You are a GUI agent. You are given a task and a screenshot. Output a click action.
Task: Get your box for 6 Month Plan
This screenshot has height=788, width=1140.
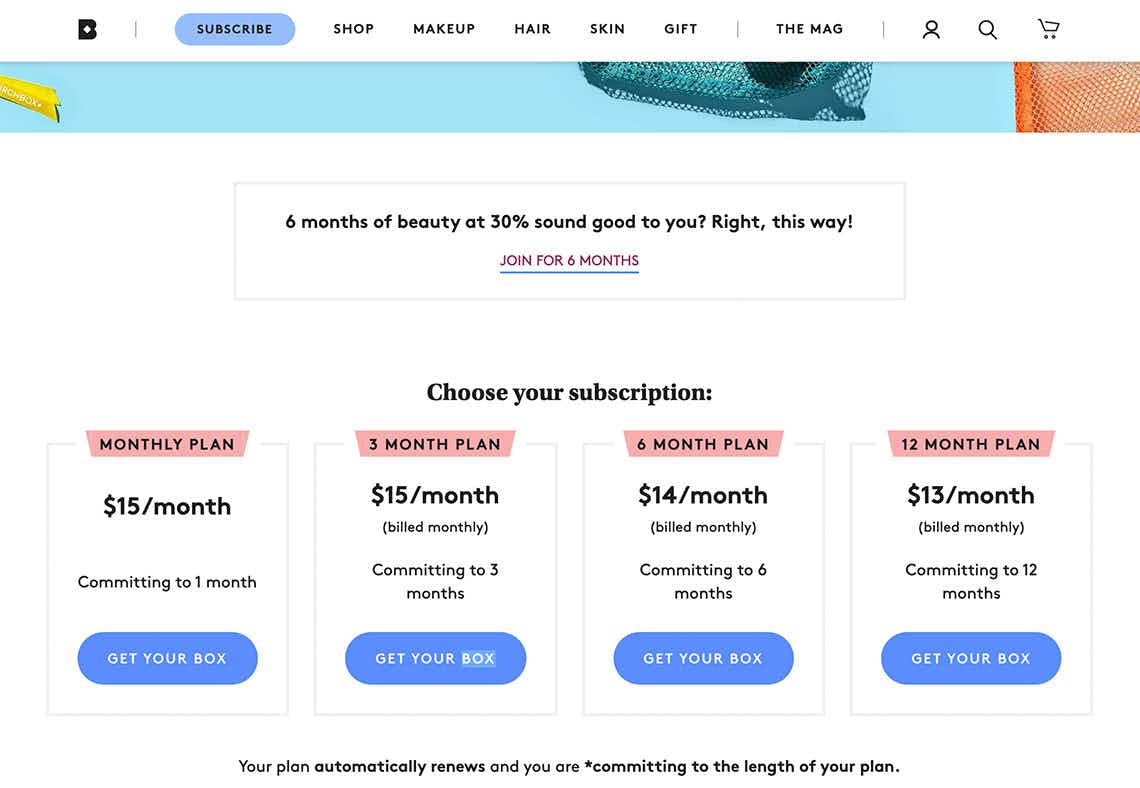pyautogui.click(x=703, y=658)
